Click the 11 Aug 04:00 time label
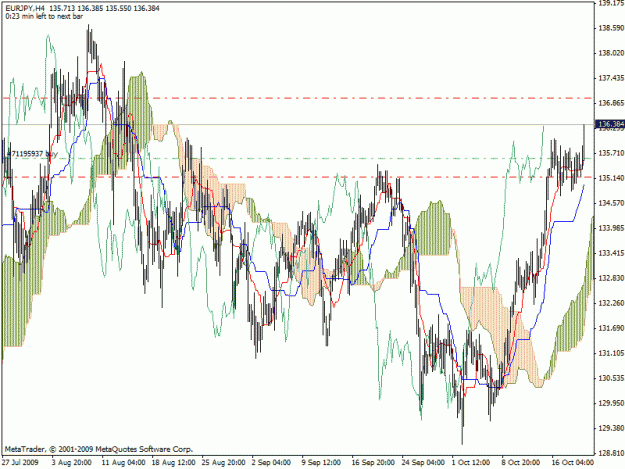625x469 pixels. 124,463
